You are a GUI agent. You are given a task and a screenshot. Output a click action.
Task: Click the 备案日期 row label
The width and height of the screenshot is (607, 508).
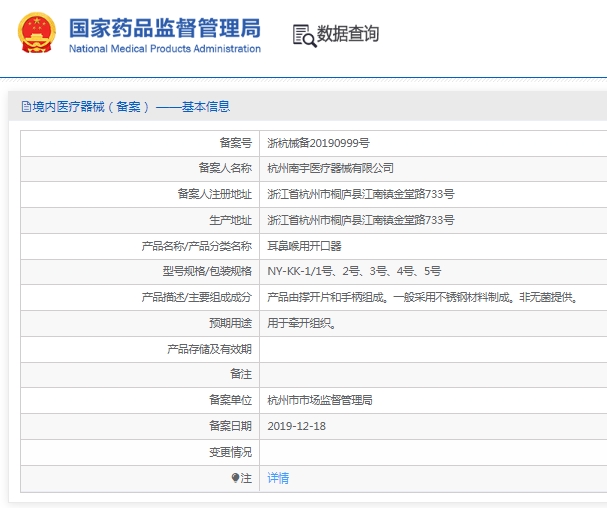(x=230, y=426)
